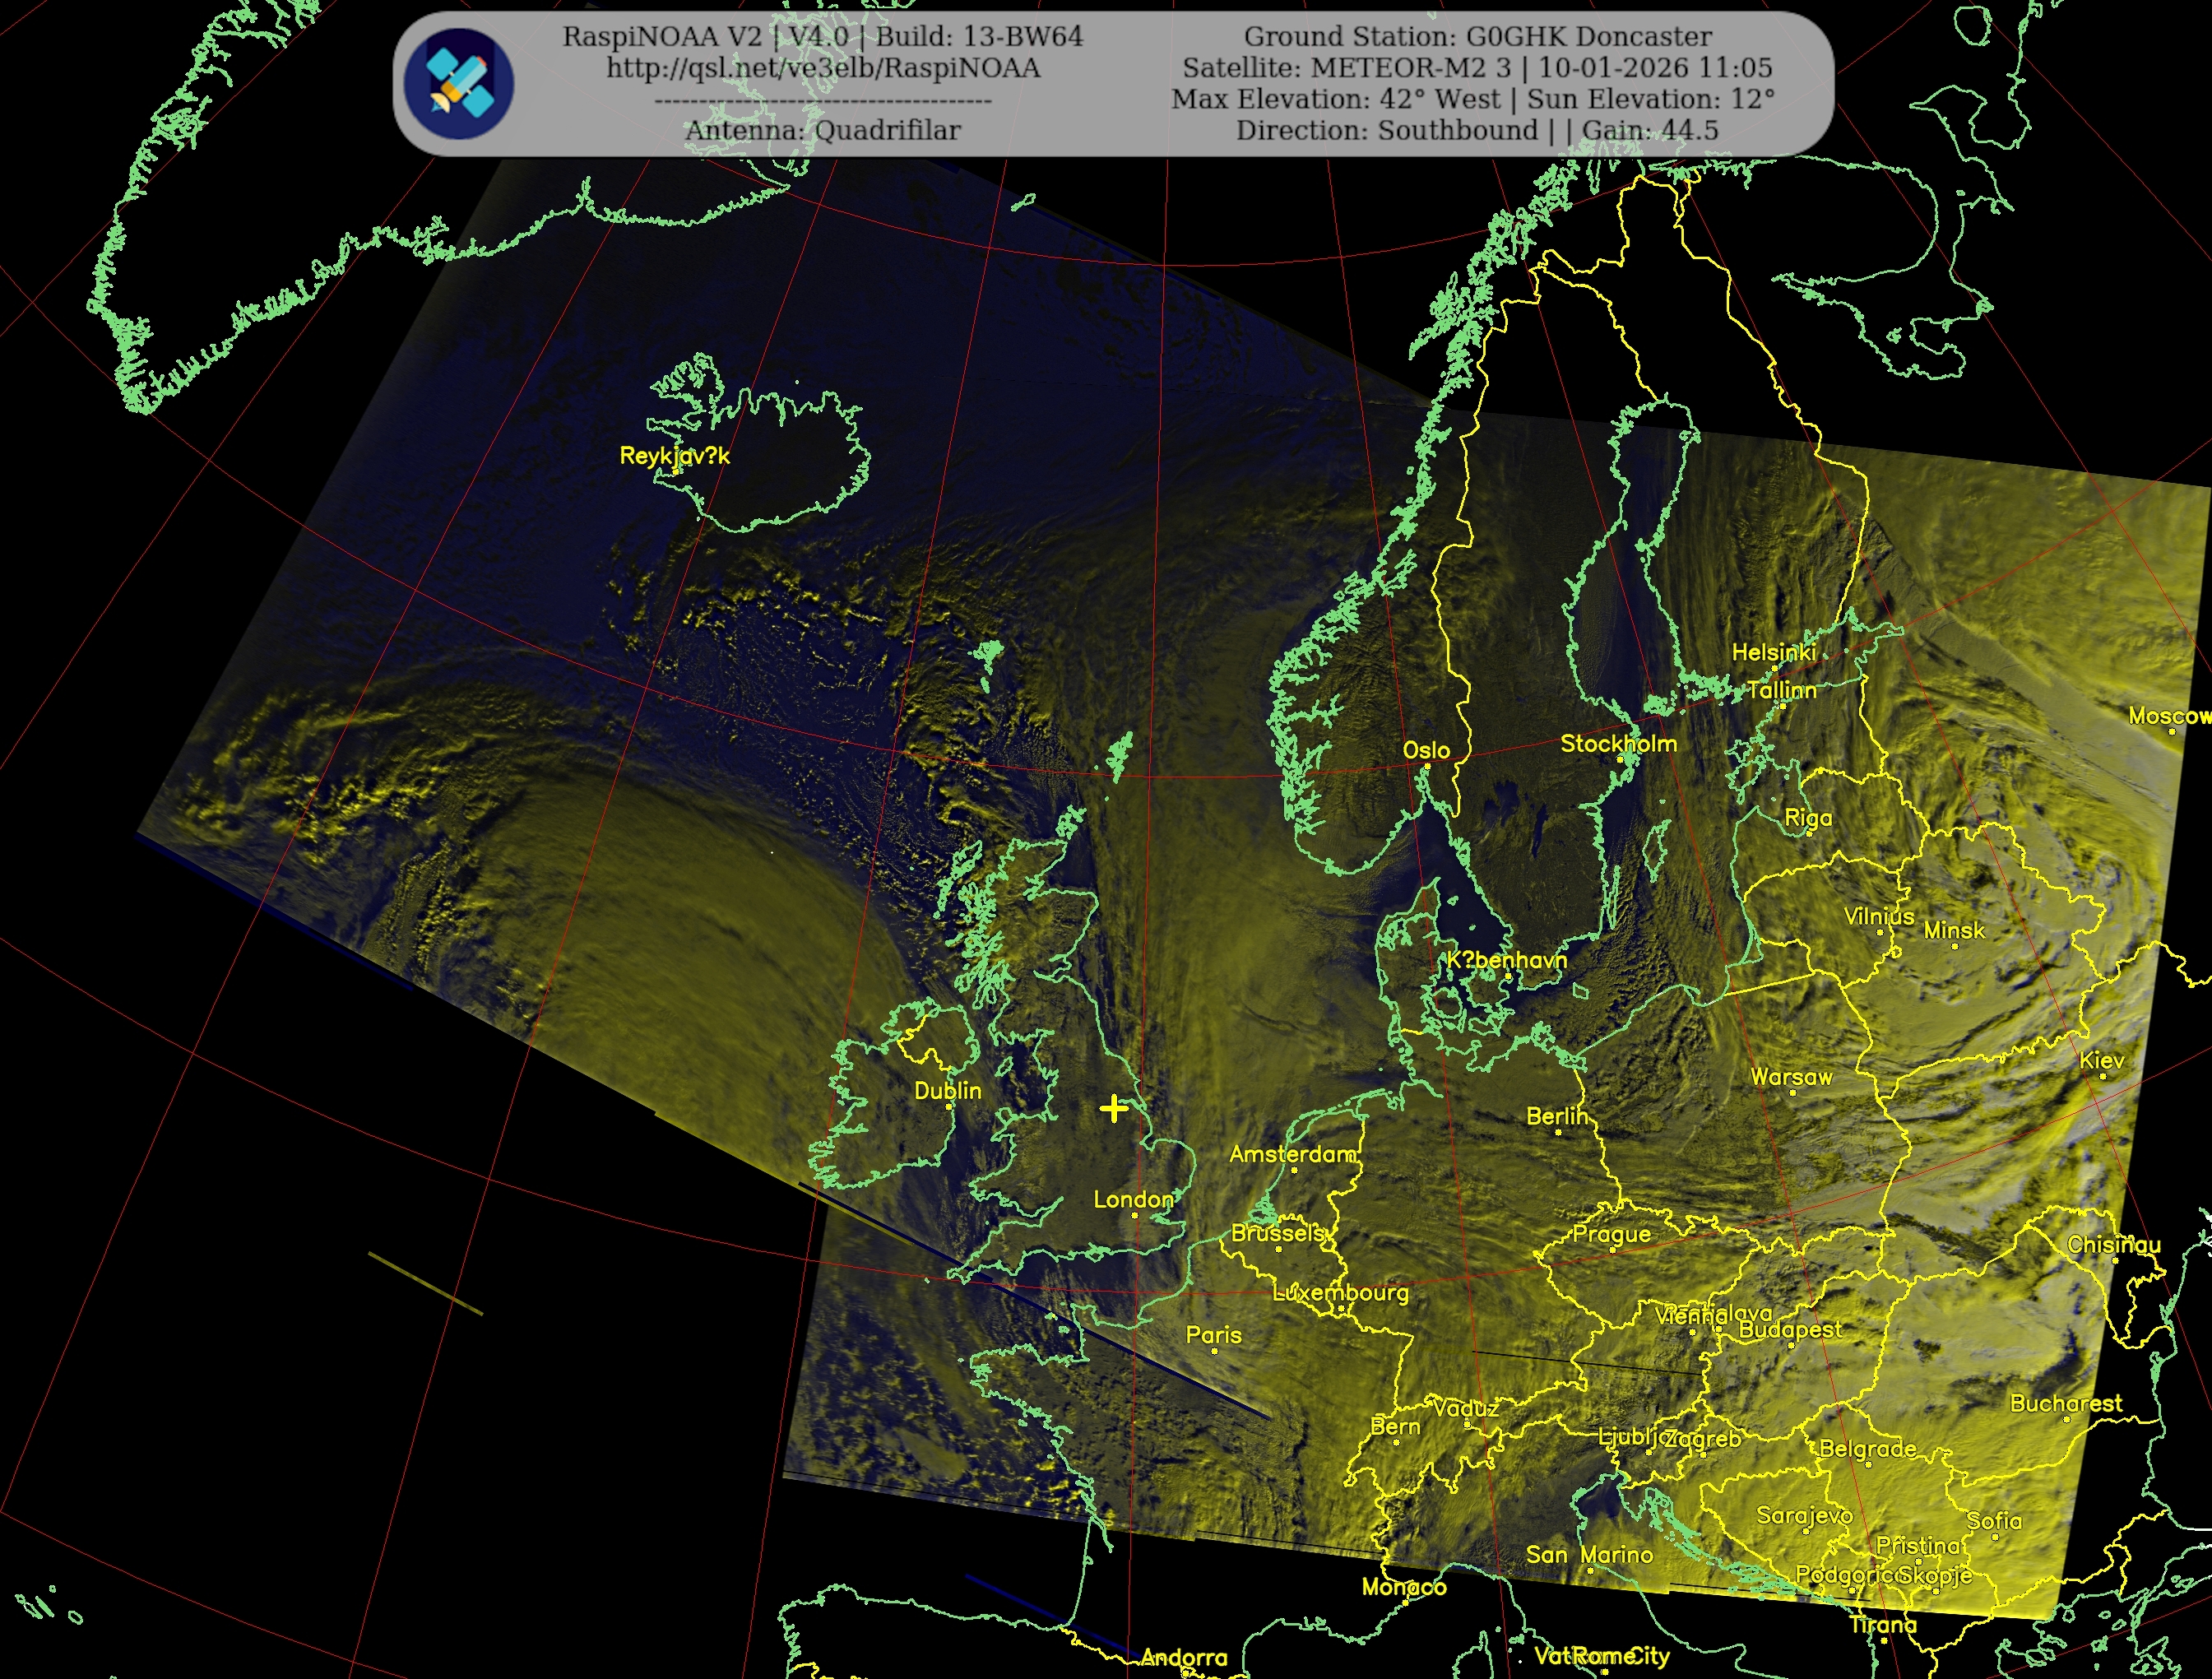This screenshot has width=2212, height=1679.
Task: Click the Paris city label
Action: pyautogui.click(x=1213, y=1335)
